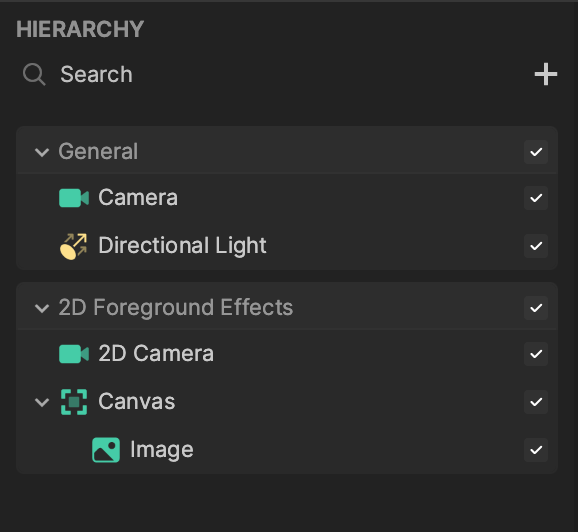Click into the Search field
The height and width of the screenshot is (532, 578).
[x=288, y=74]
